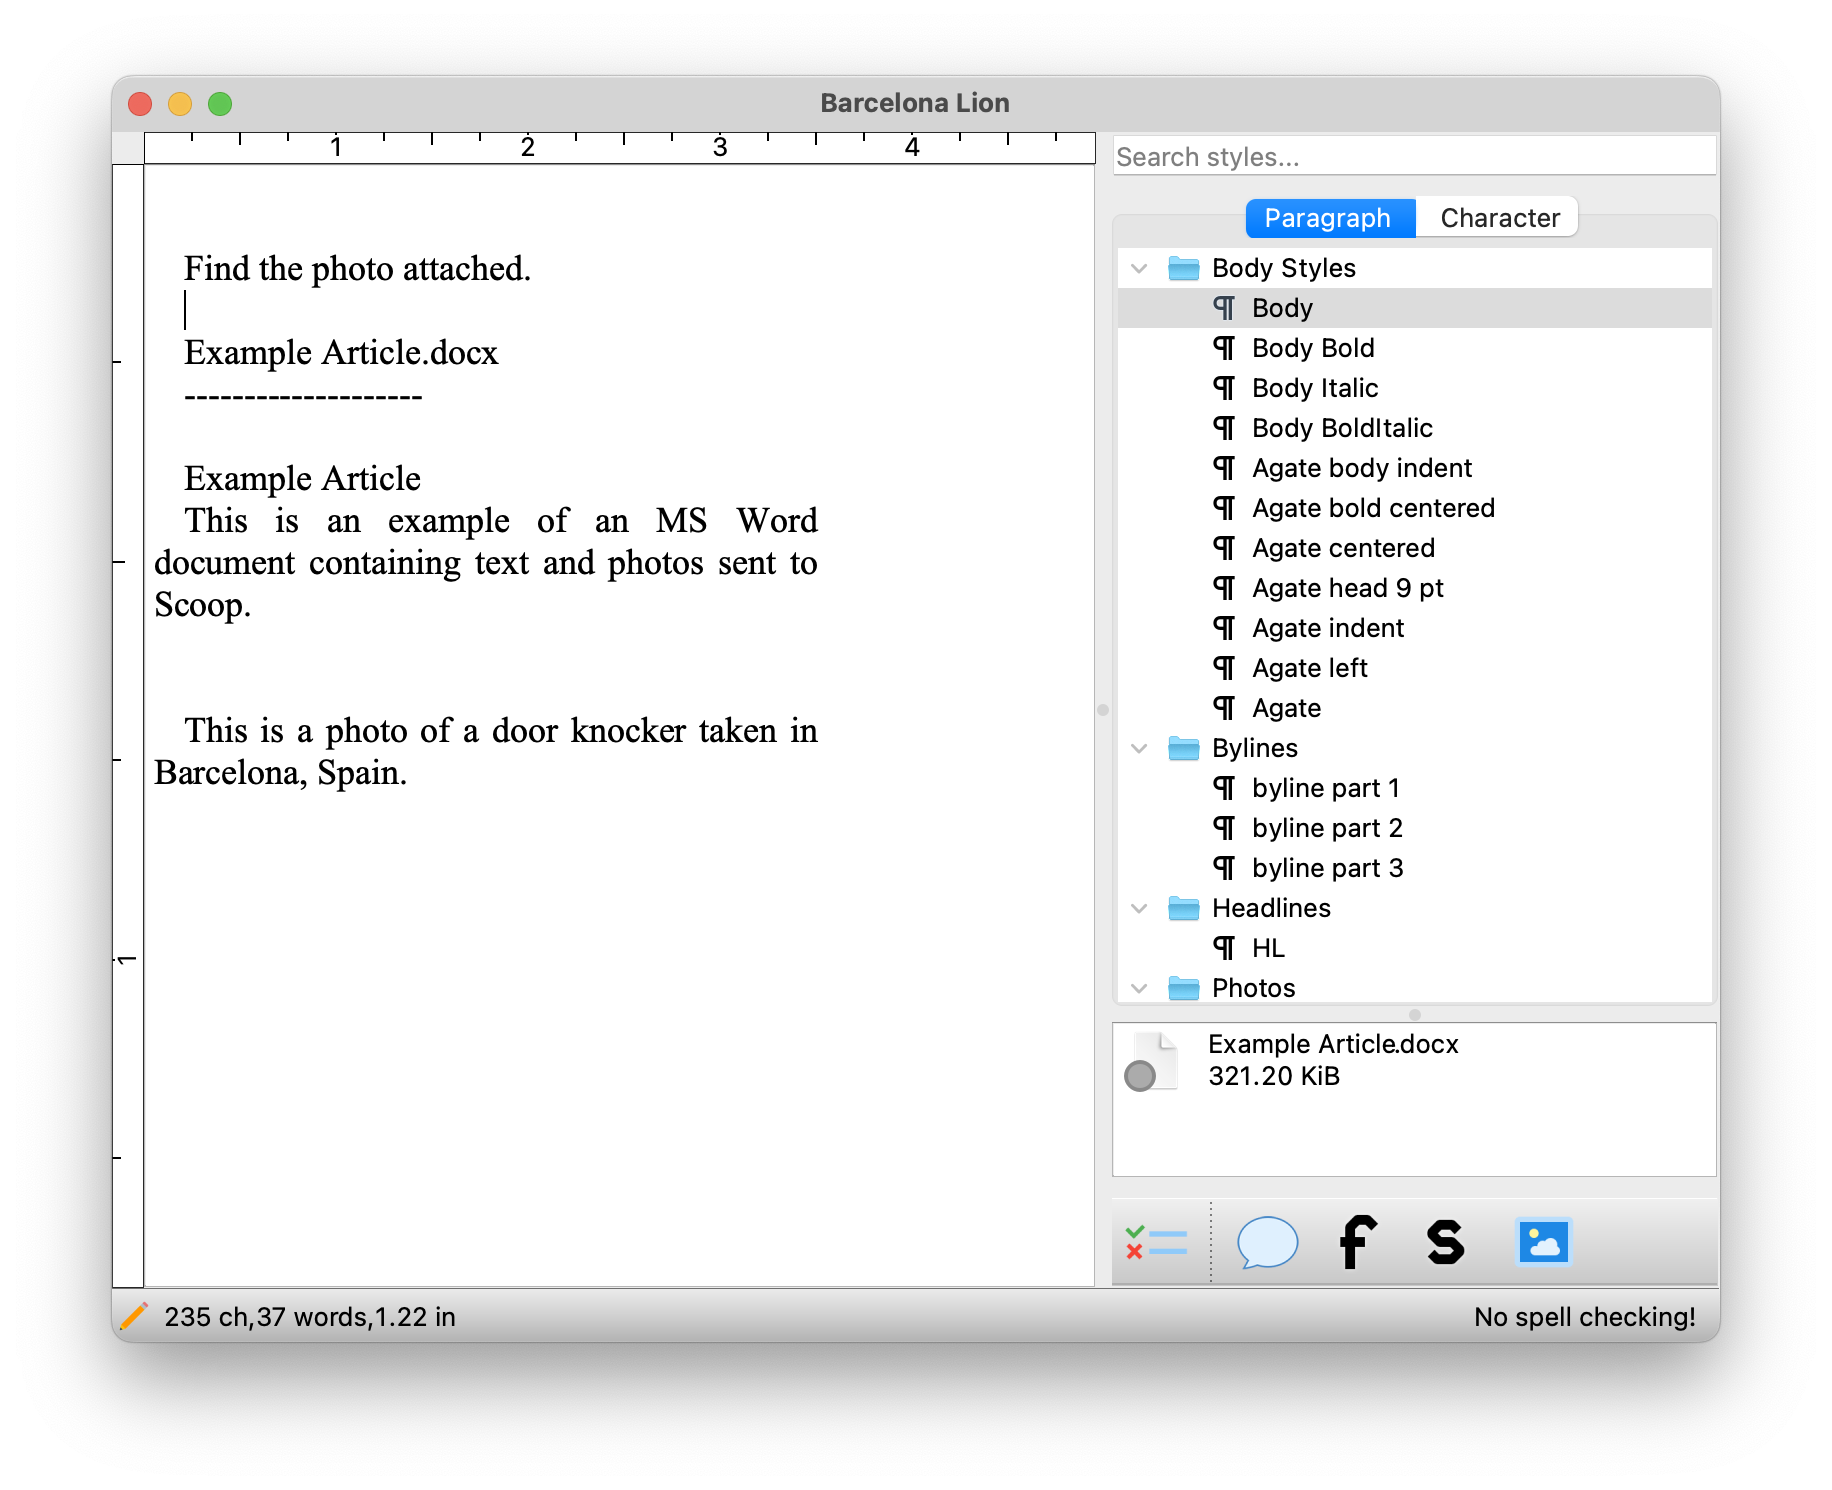Click the bold 'f' icon in toolbar

pyautogui.click(x=1357, y=1242)
